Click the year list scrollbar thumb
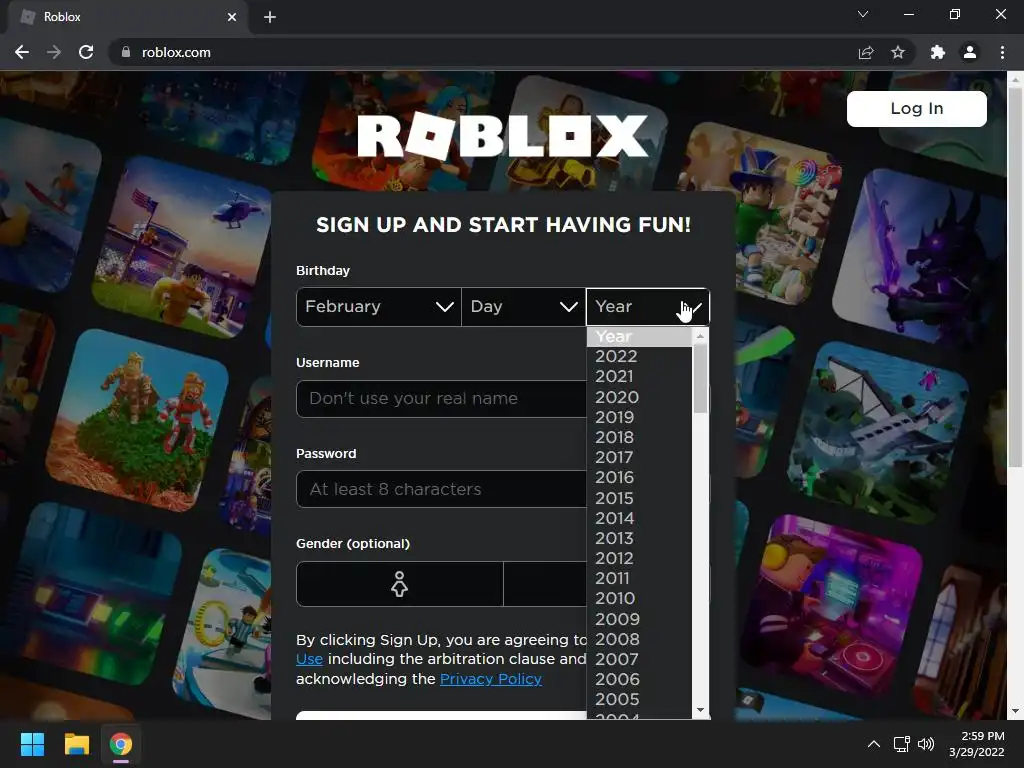Viewport: 1024px width, 768px height. tap(701, 379)
